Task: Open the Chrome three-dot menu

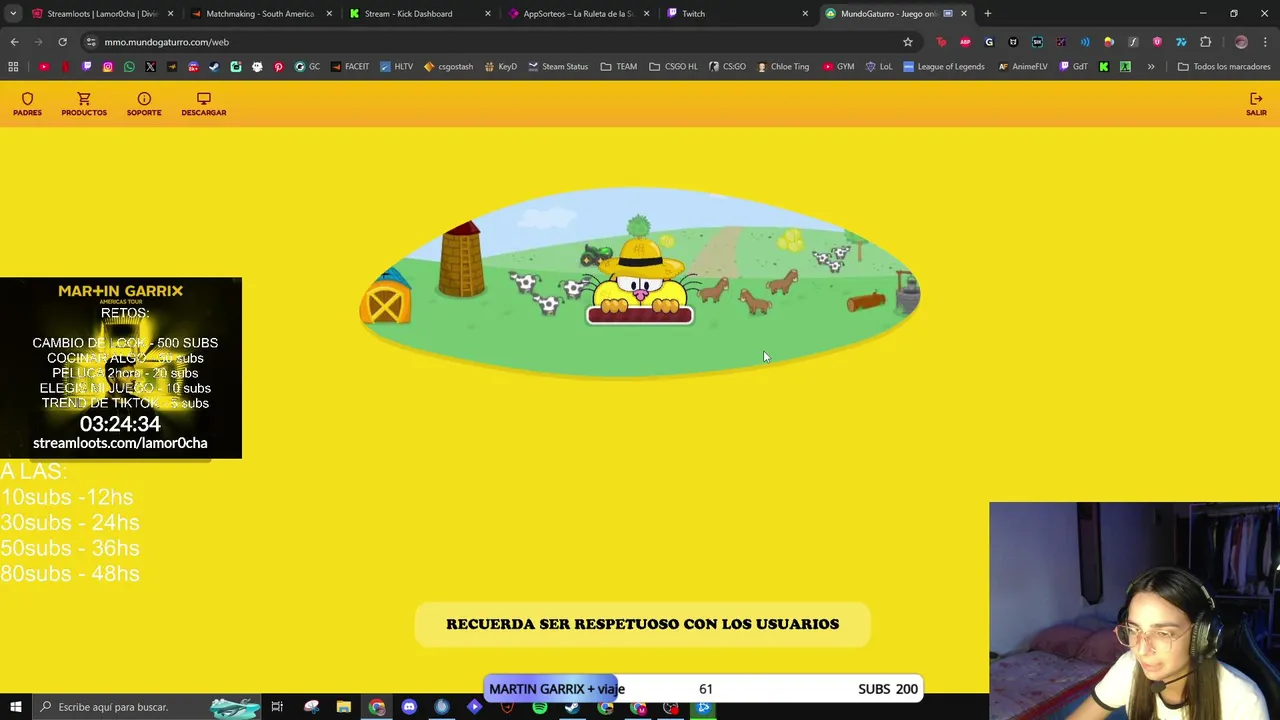Action: pos(1266,42)
